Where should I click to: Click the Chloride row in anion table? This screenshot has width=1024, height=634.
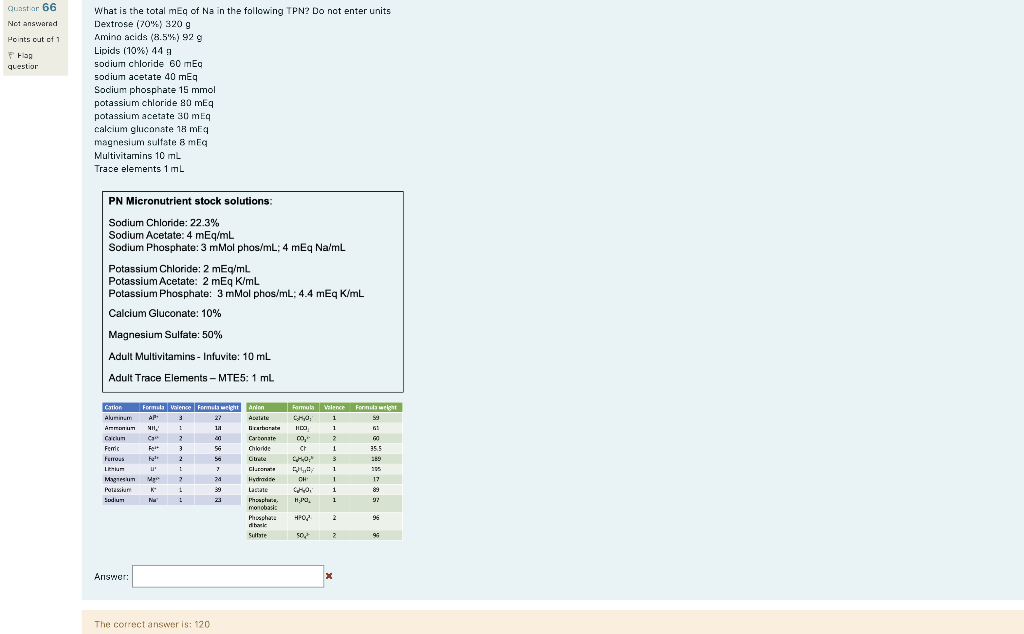pyautogui.click(x=325, y=449)
